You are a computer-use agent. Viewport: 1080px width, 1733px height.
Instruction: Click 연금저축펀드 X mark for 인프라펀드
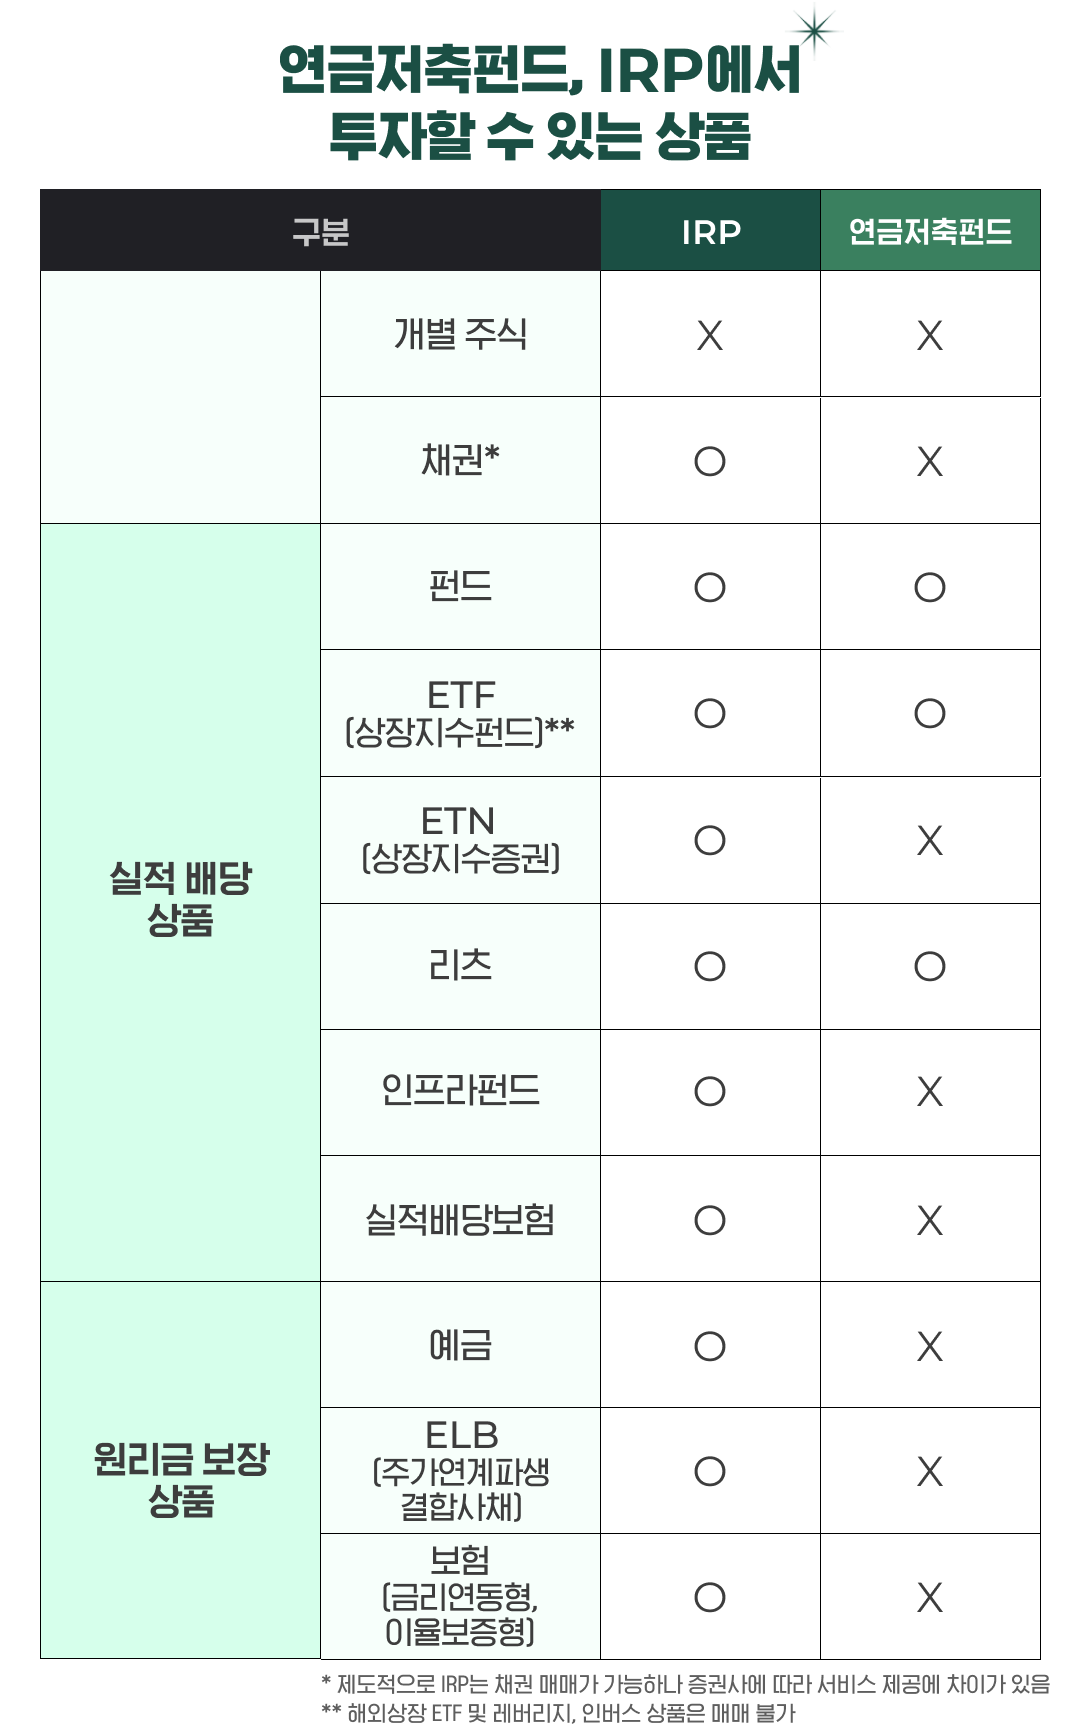coord(930,1091)
